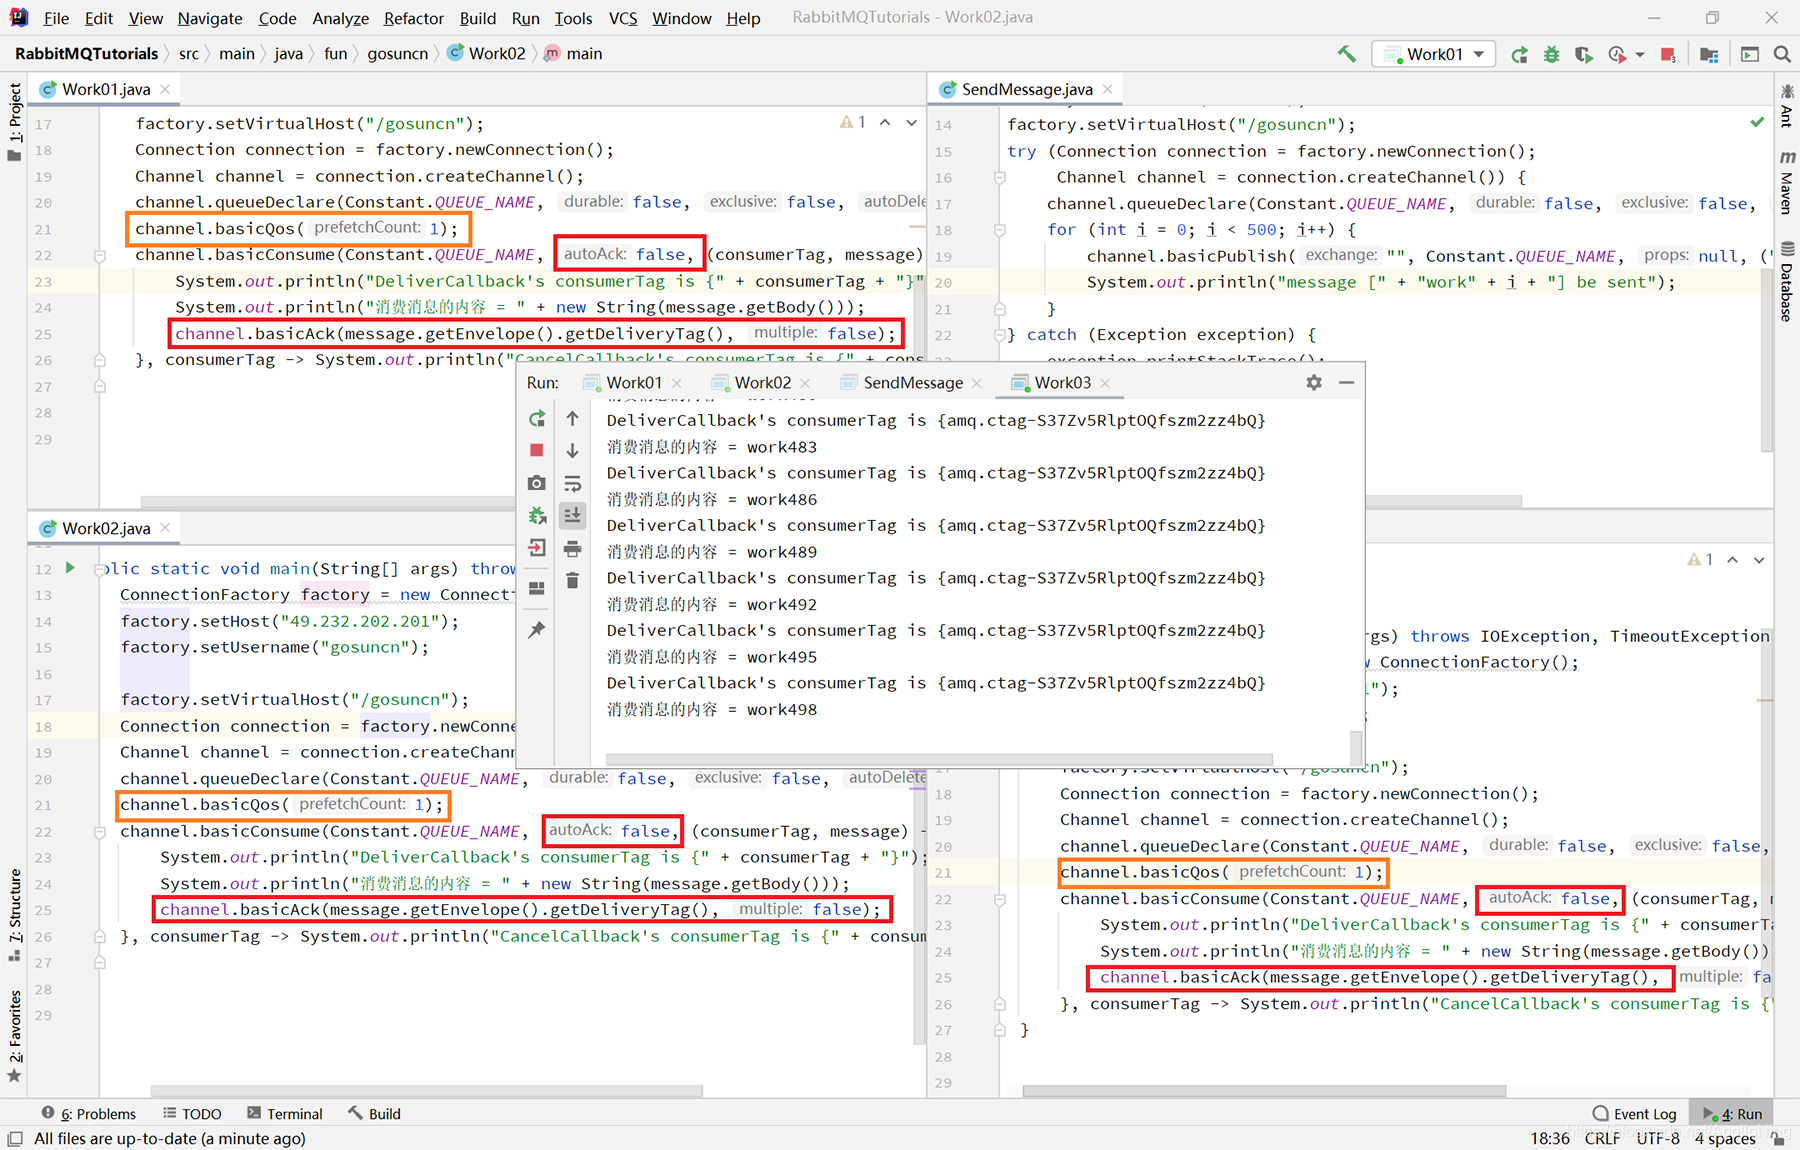The image size is (1800, 1150).
Task: Run with coverage from the main toolbar
Action: click(x=1583, y=54)
